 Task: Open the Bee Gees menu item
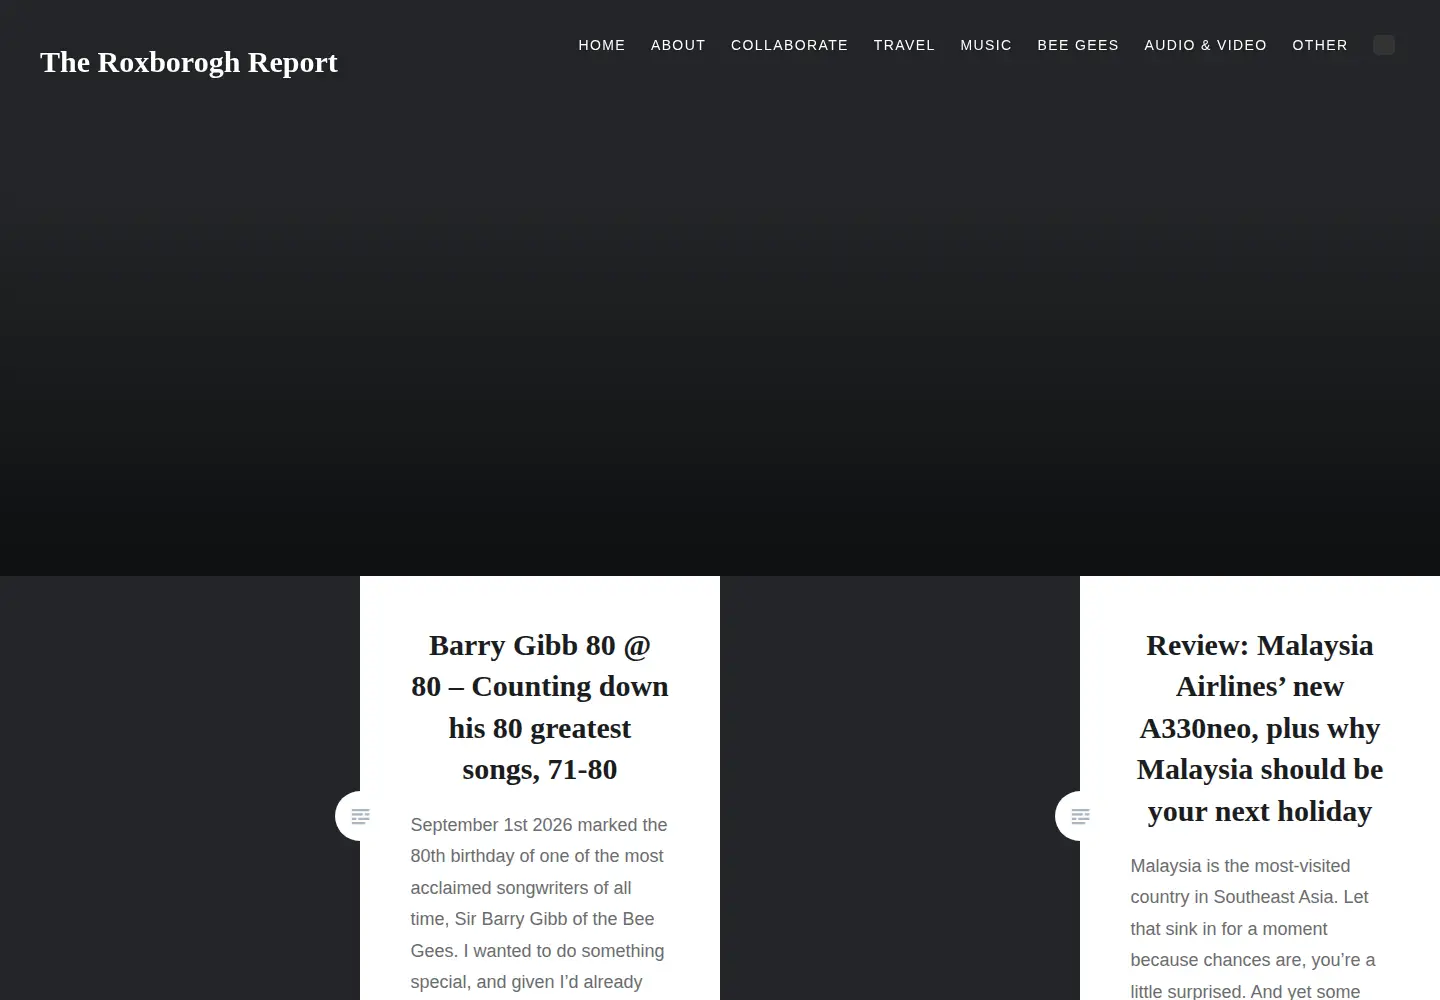(1078, 45)
